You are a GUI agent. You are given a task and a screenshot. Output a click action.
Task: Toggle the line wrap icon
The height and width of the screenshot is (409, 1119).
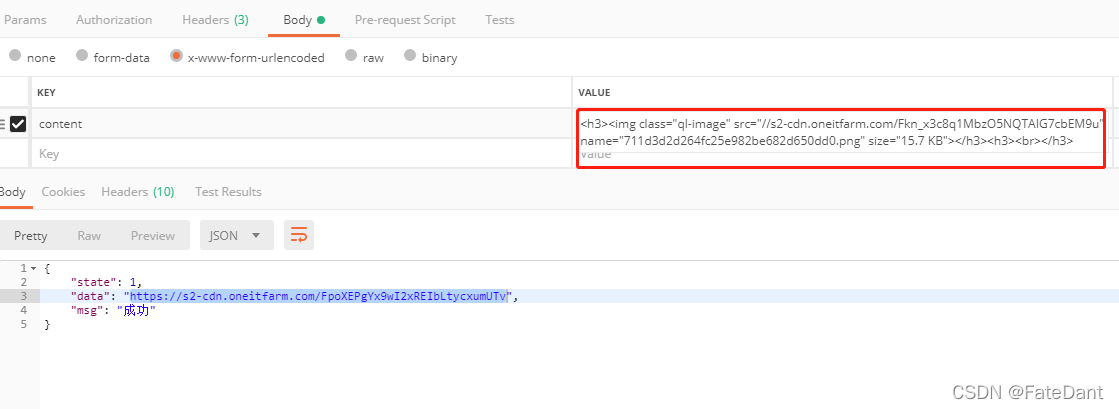point(299,236)
